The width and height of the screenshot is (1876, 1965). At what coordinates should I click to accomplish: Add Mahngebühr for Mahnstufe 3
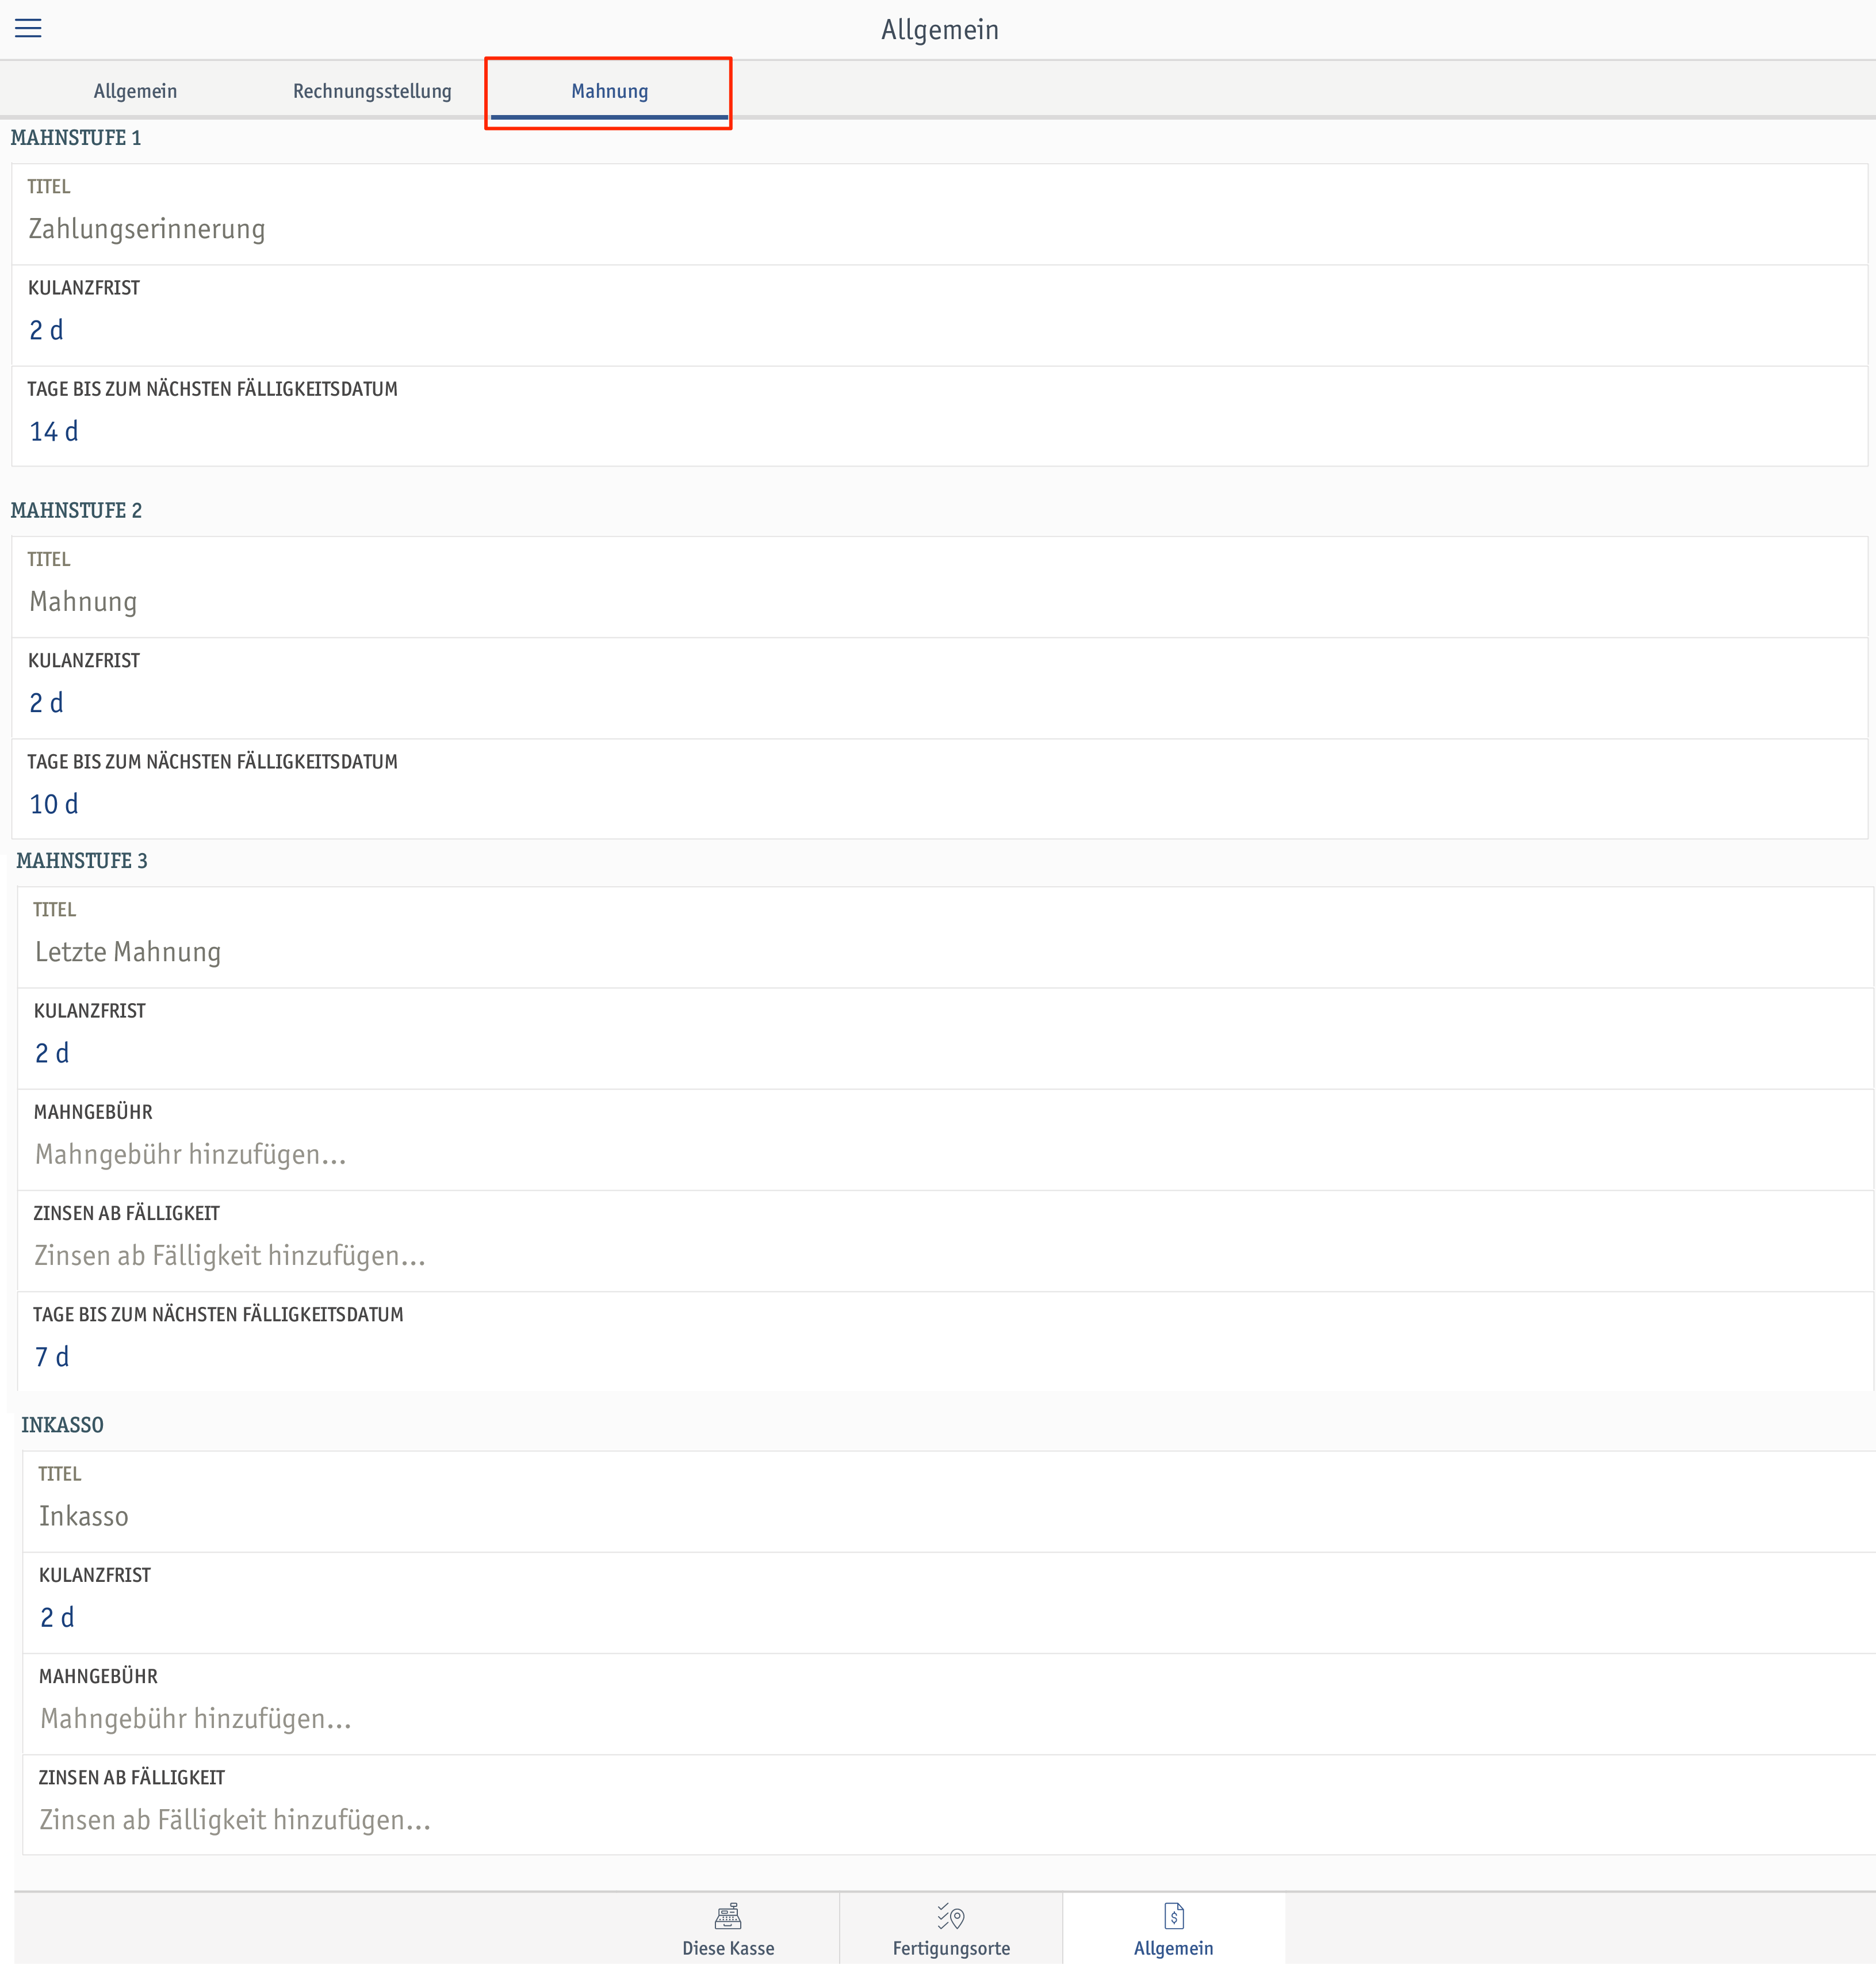(x=945, y=1139)
